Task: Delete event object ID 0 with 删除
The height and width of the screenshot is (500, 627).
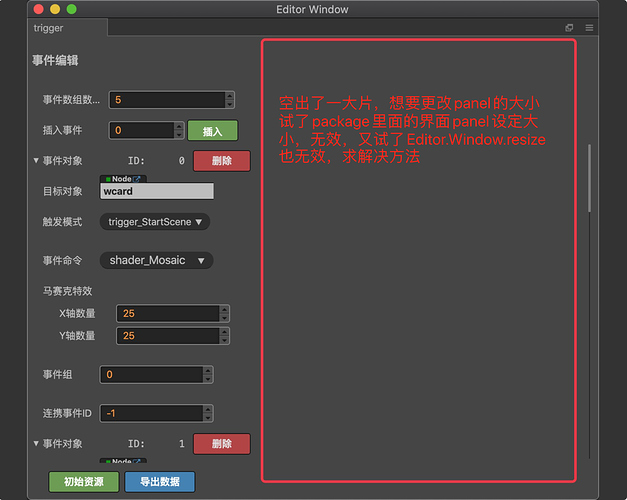Action: tap(222, 161)
